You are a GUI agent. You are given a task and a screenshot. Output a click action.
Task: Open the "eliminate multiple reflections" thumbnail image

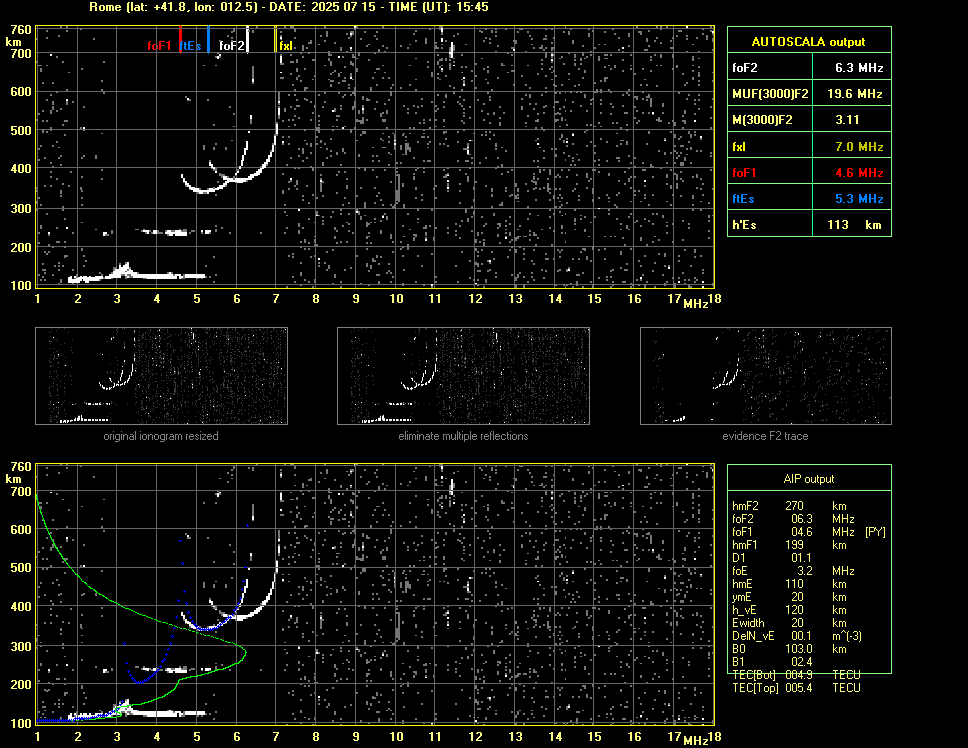(463, 376)
